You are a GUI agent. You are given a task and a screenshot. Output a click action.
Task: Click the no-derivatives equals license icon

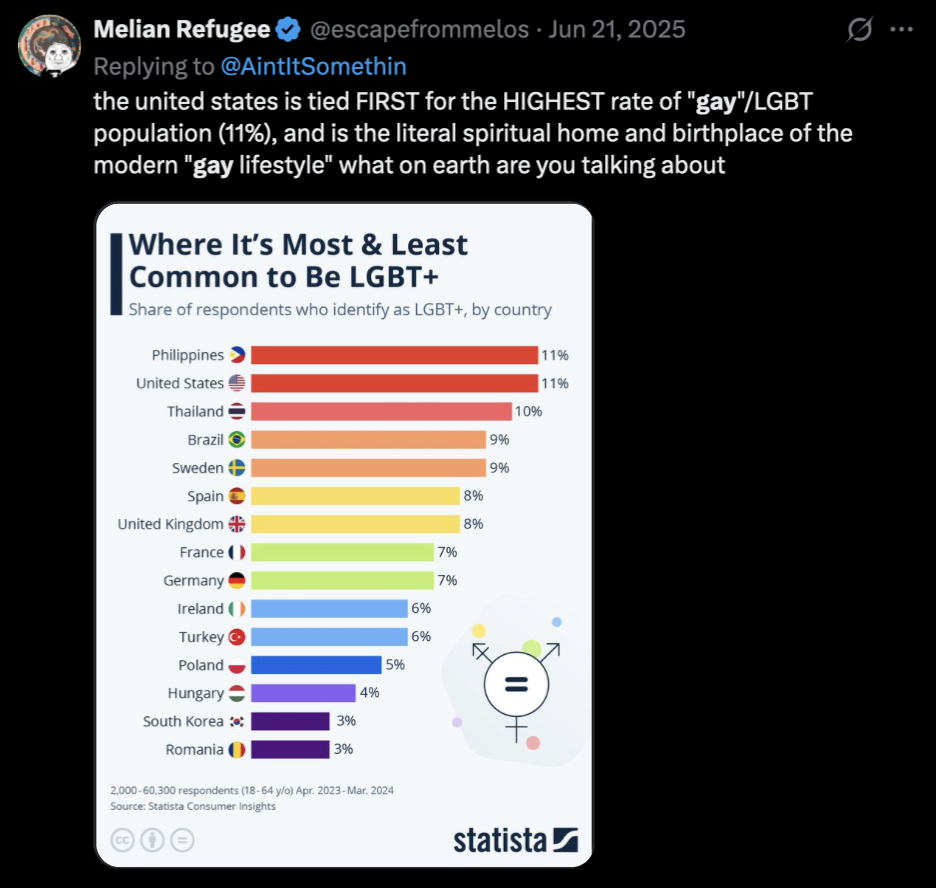point(181,840)
